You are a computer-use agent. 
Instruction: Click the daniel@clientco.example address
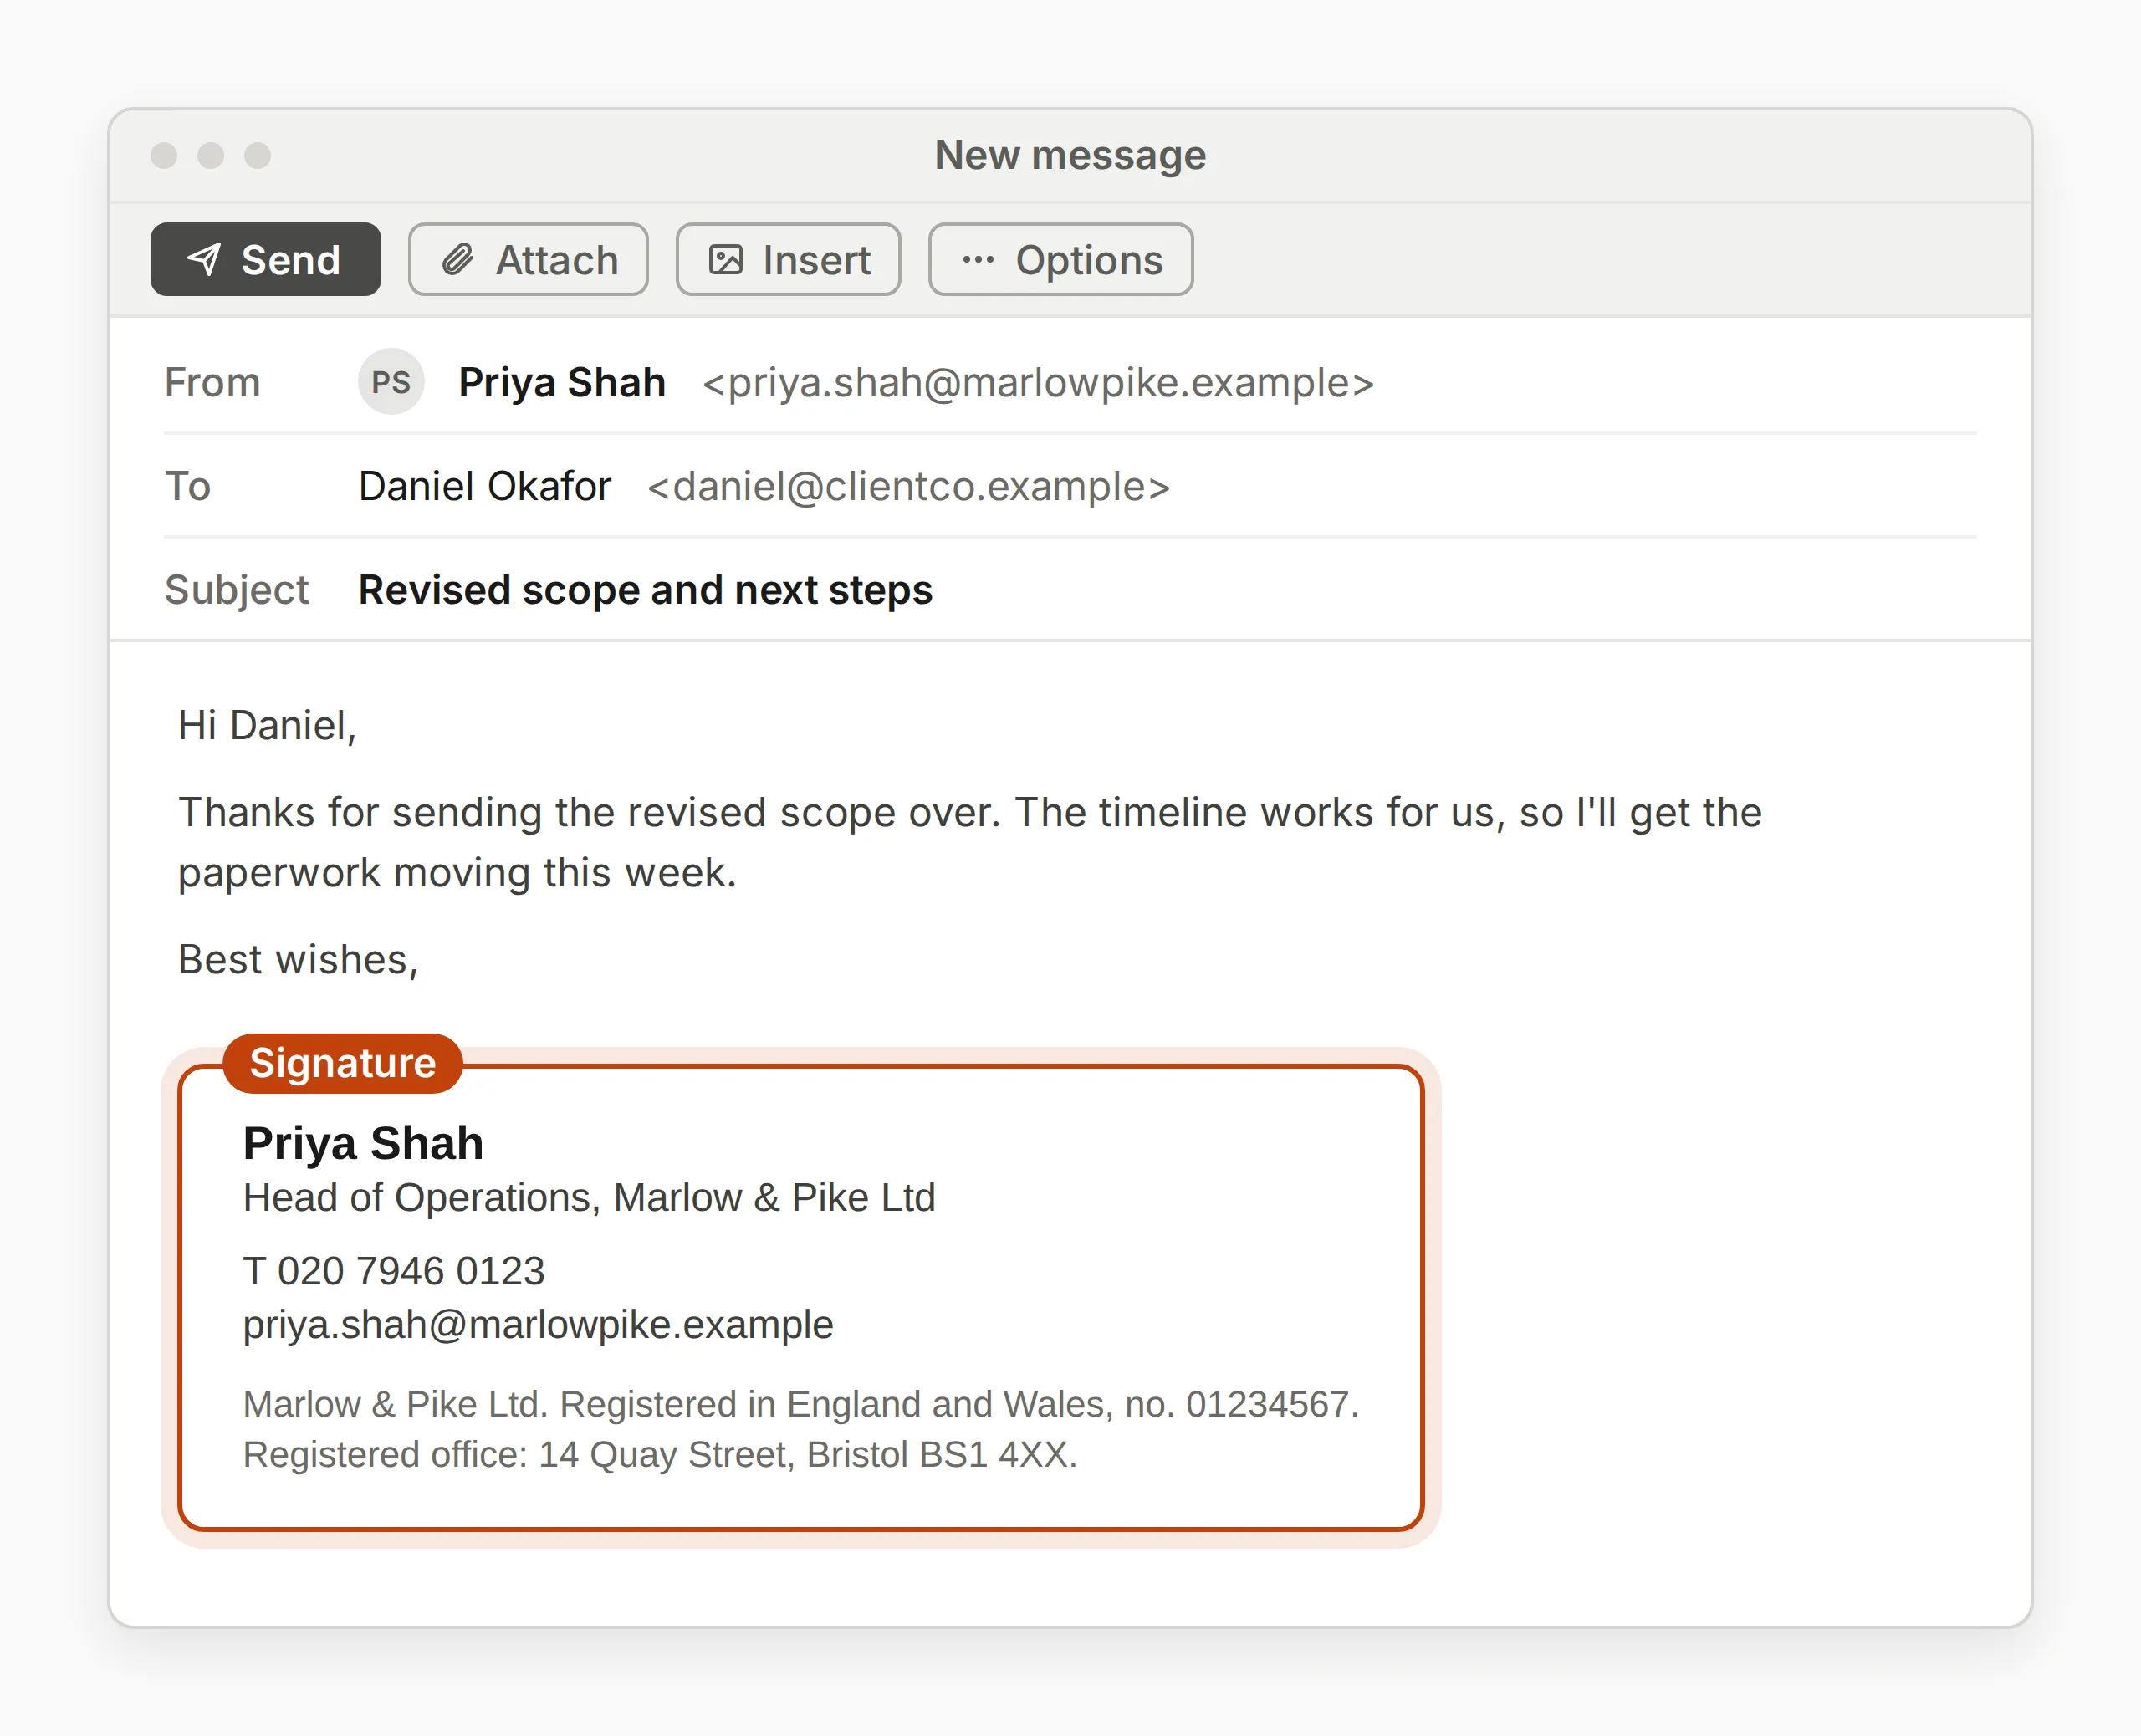click(x=908, y=486)
